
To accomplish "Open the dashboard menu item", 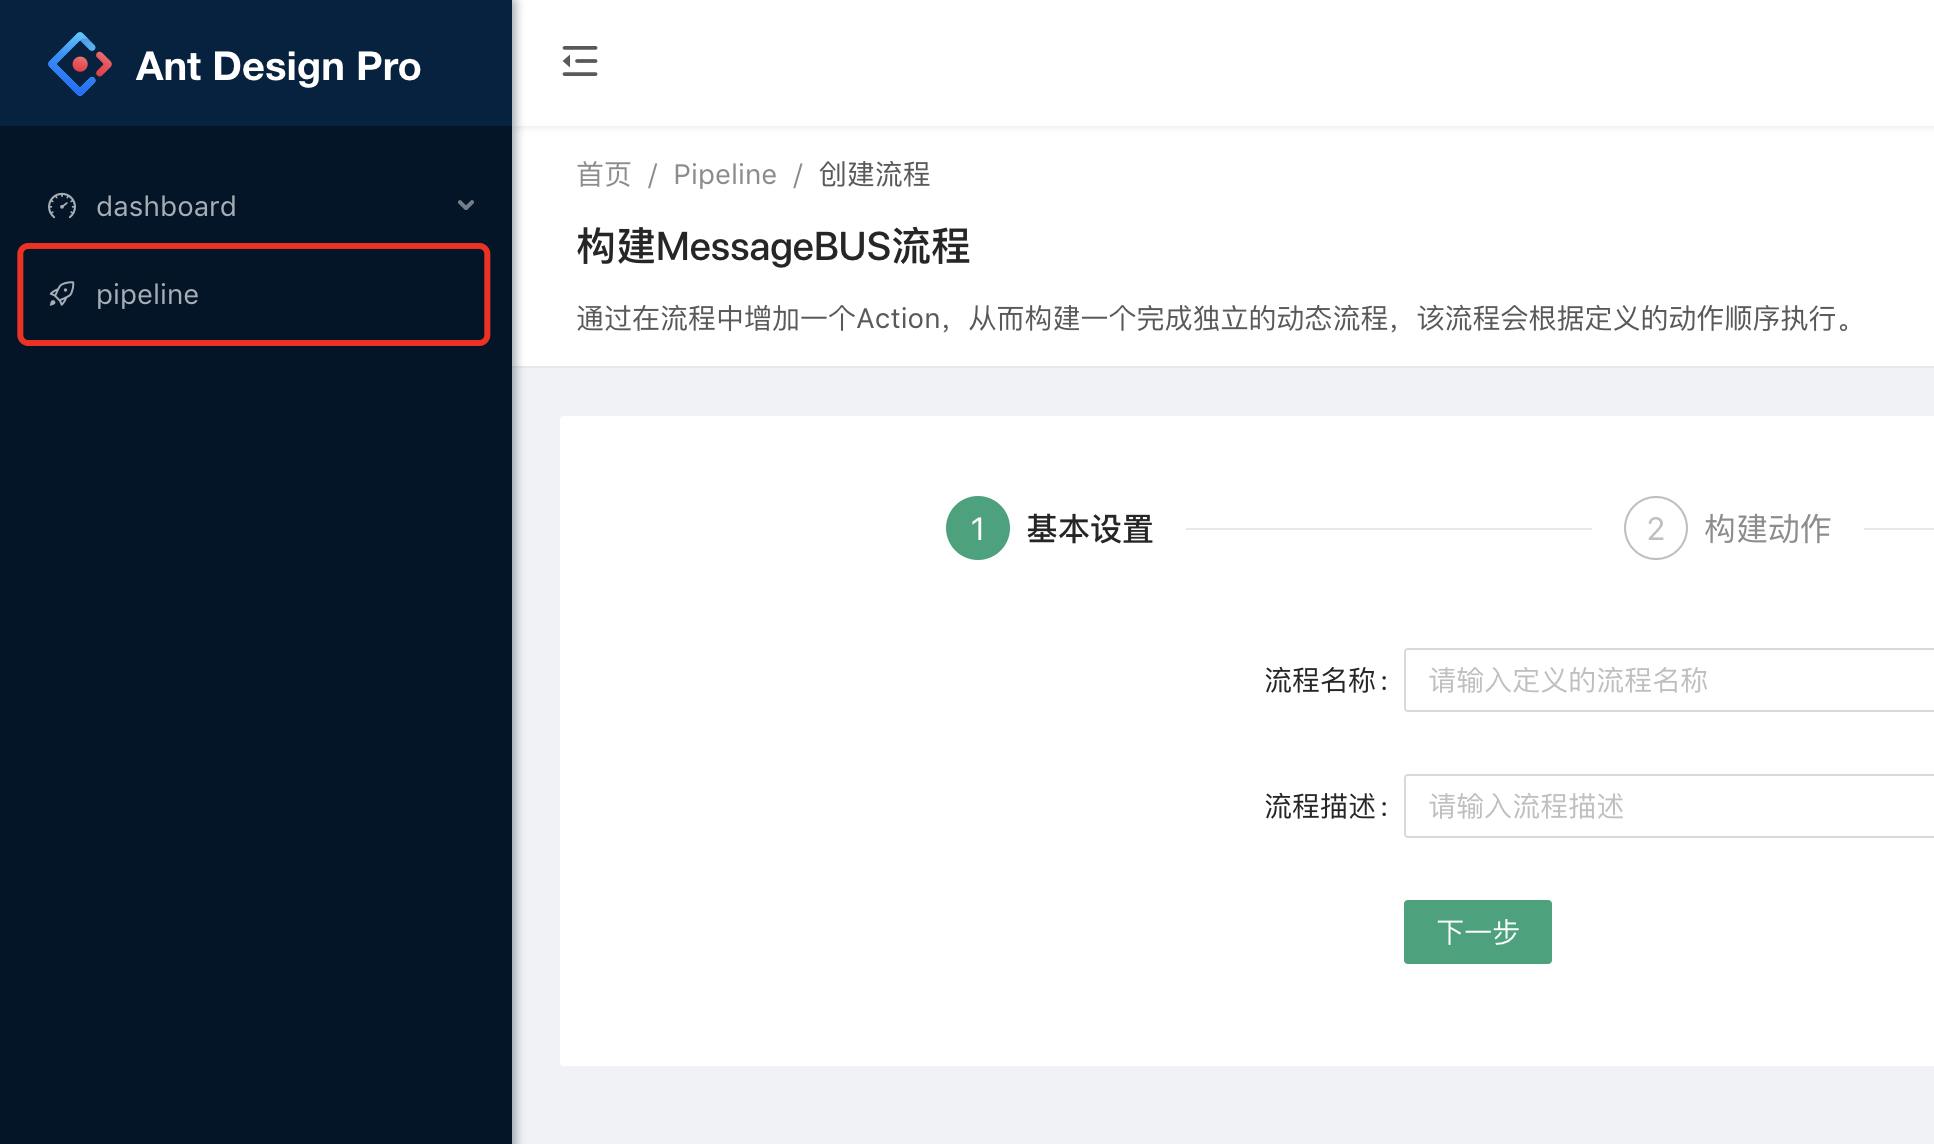I will pos(166,206).
